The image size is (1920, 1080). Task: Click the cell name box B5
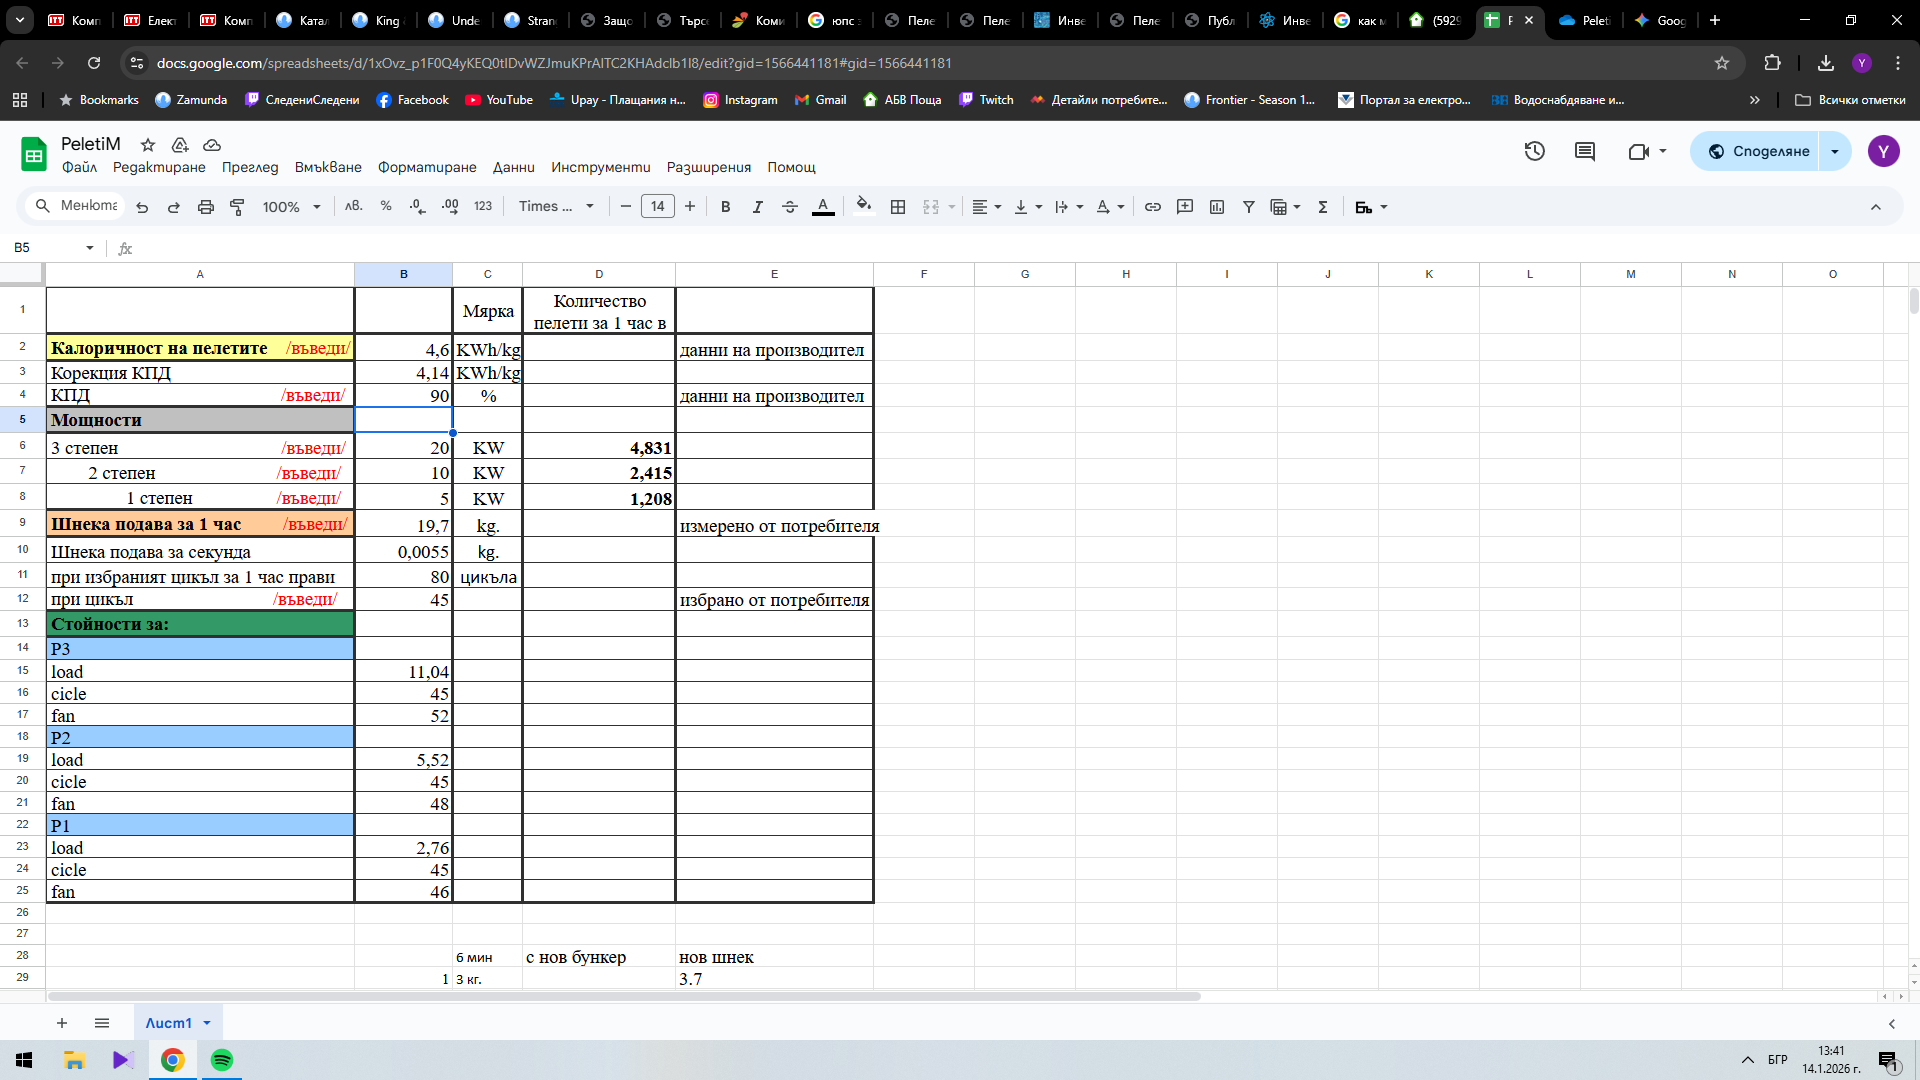[x=45, y=248]
